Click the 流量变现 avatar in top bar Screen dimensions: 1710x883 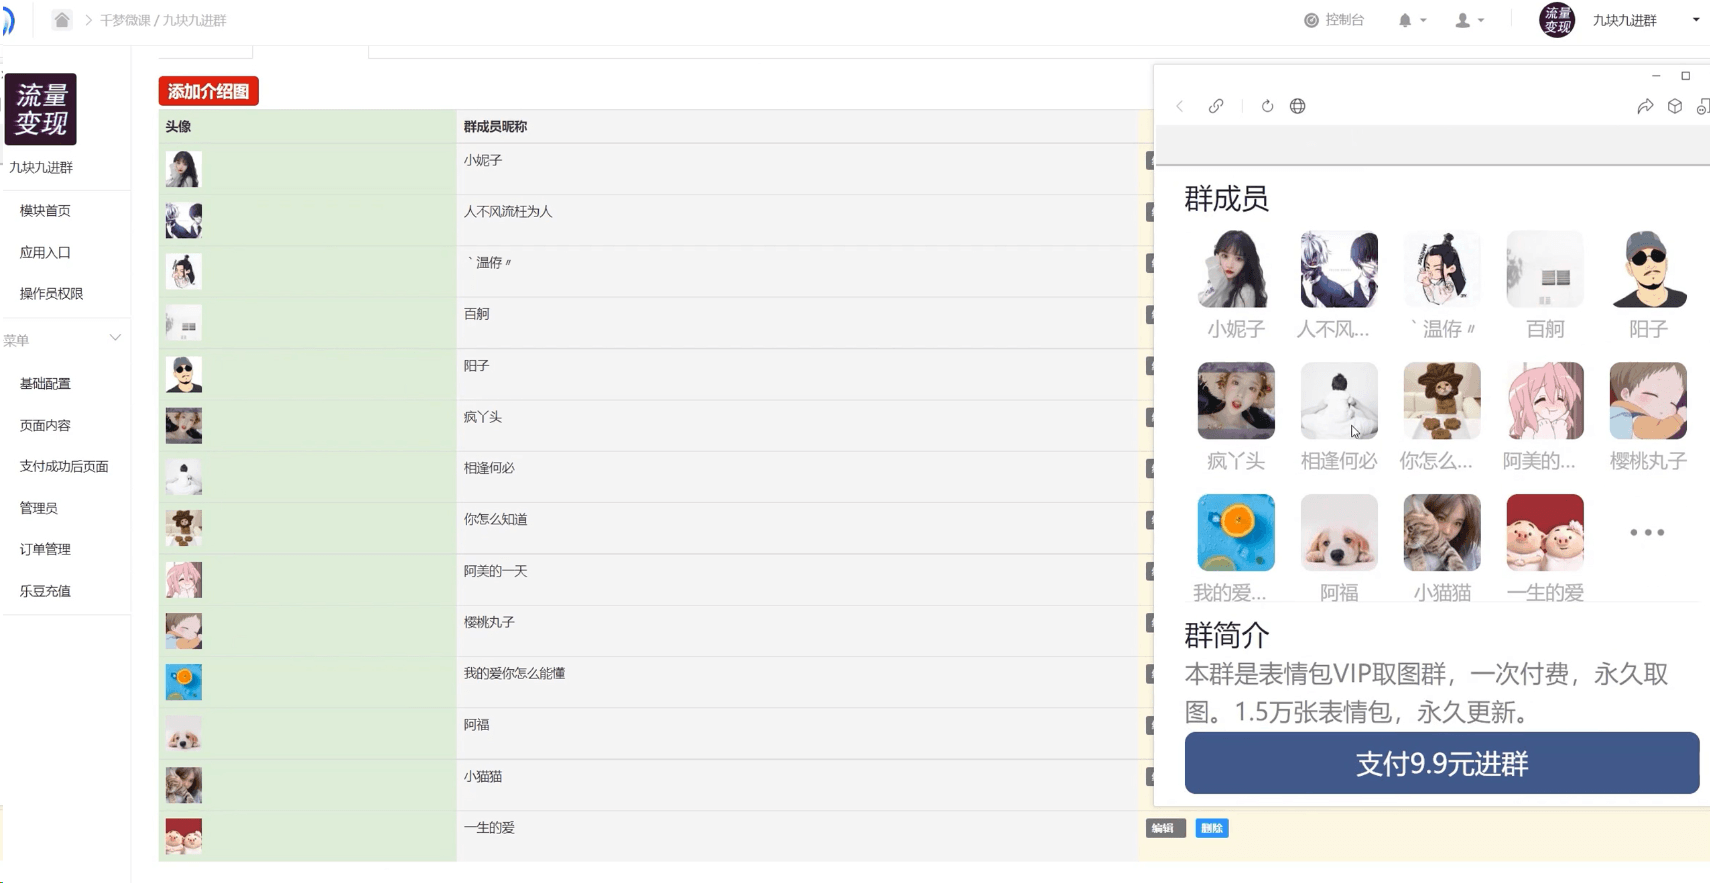point(1557,20)
